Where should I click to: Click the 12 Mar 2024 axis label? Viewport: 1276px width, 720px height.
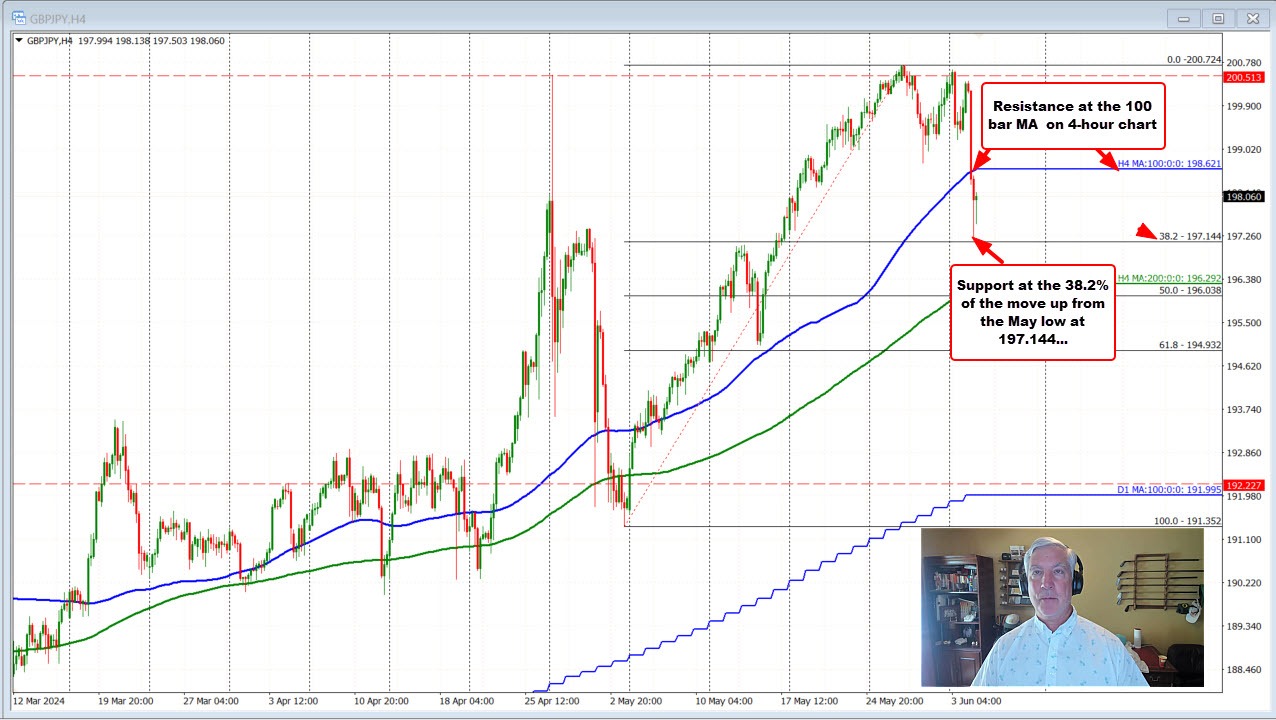pyautogui.click(x=41, y=702)
